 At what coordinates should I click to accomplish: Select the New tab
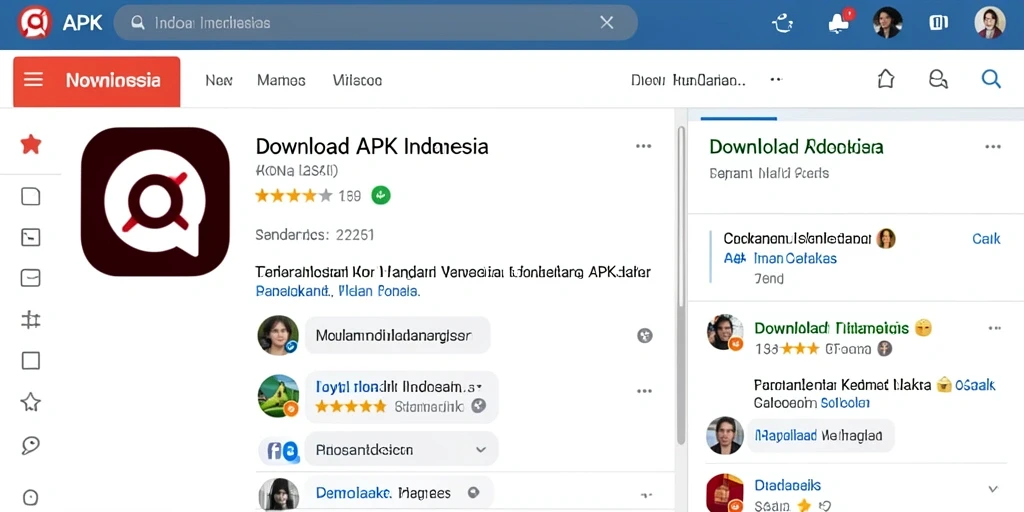point(219,80)
